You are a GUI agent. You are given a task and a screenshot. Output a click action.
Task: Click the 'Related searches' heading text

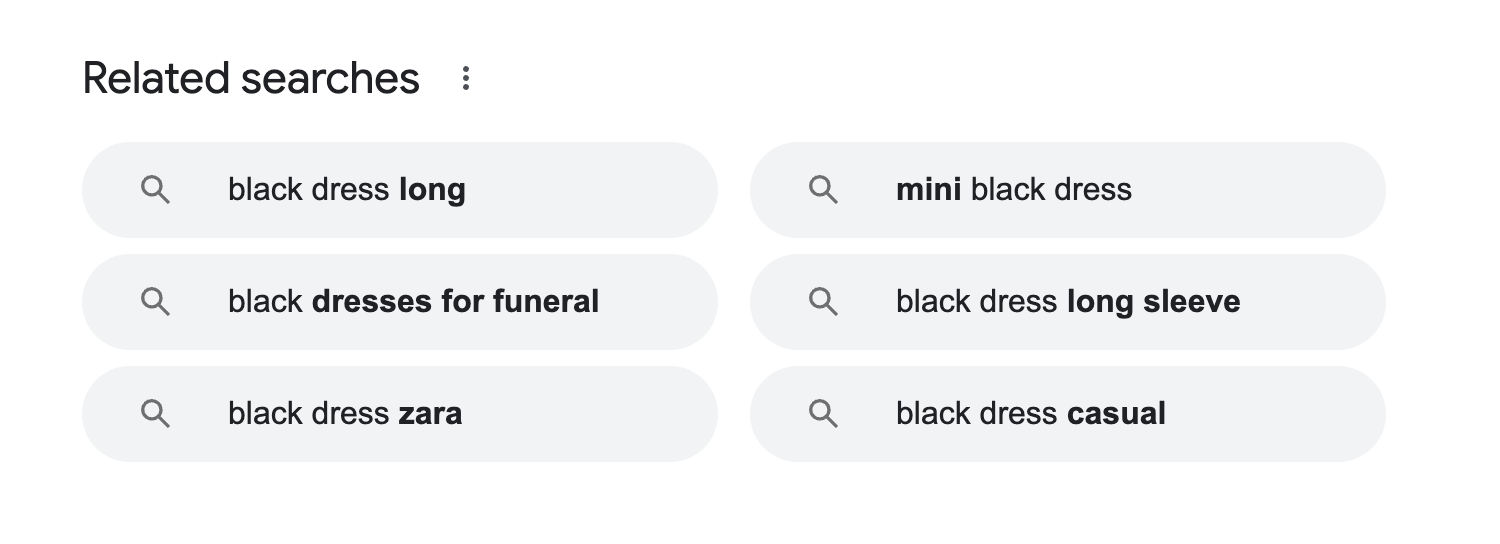(251, 79)
